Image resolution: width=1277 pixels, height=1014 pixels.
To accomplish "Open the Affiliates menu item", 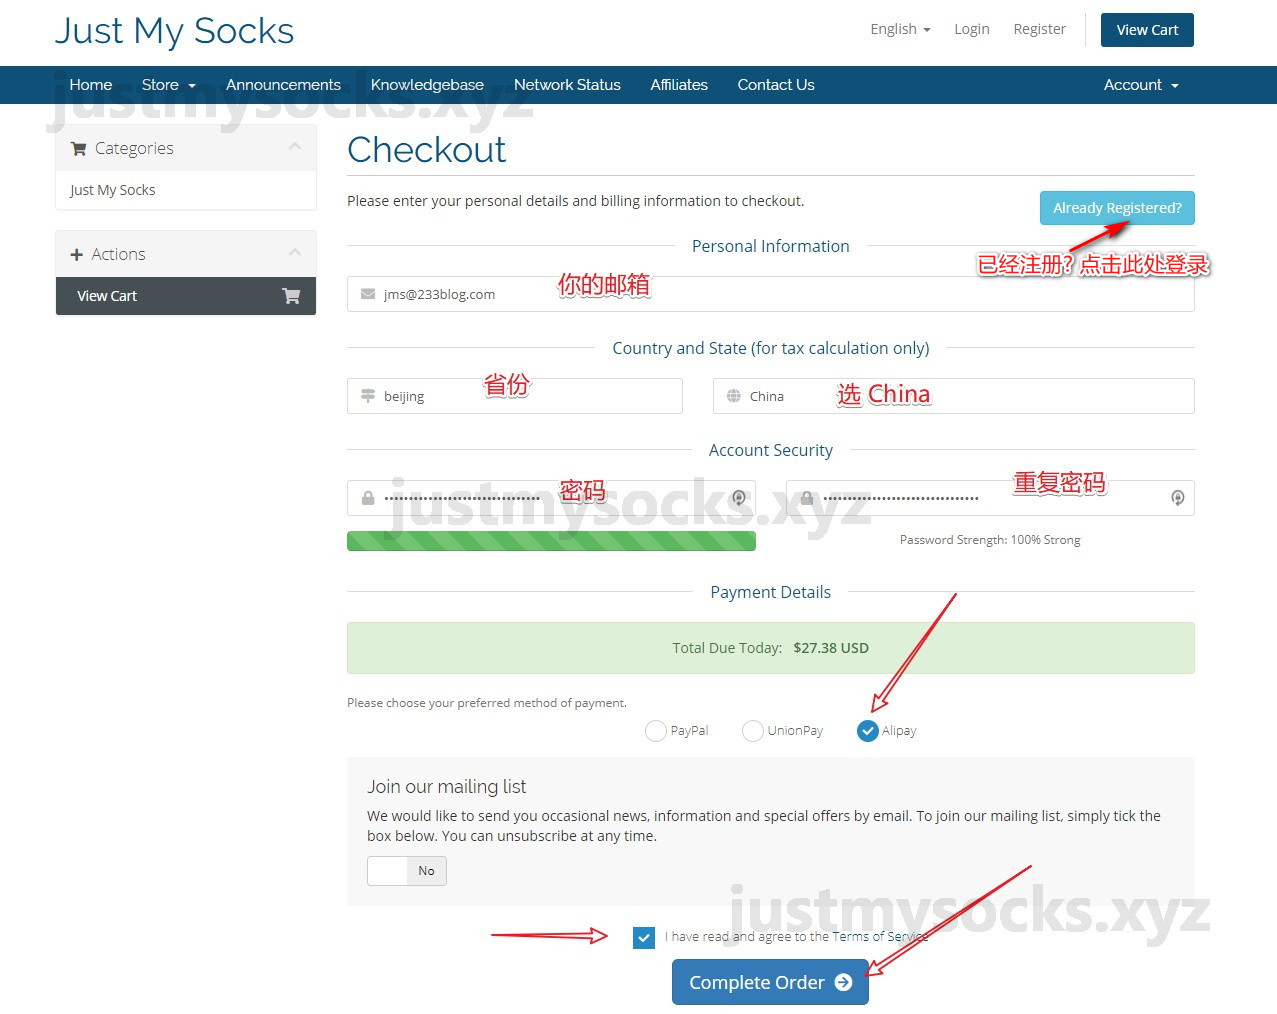I will [x=679, y=85].
